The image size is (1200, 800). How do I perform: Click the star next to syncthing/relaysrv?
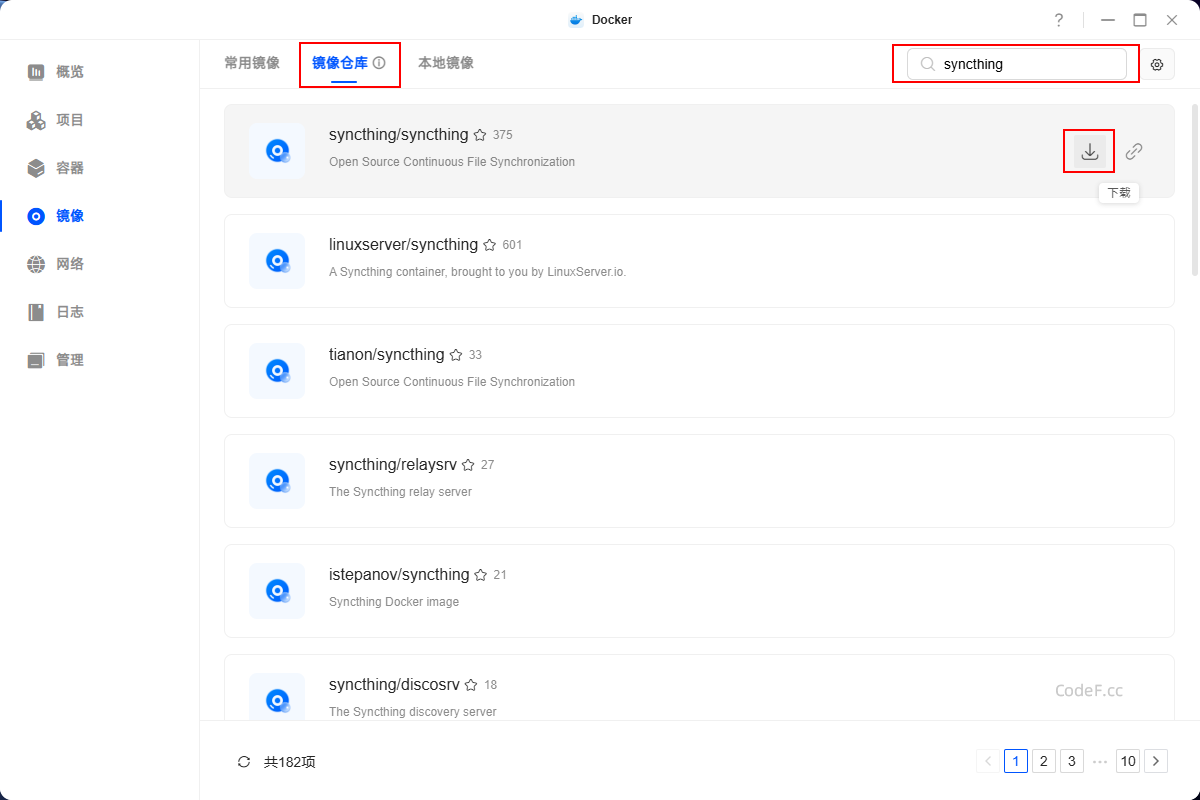point(468,465)
